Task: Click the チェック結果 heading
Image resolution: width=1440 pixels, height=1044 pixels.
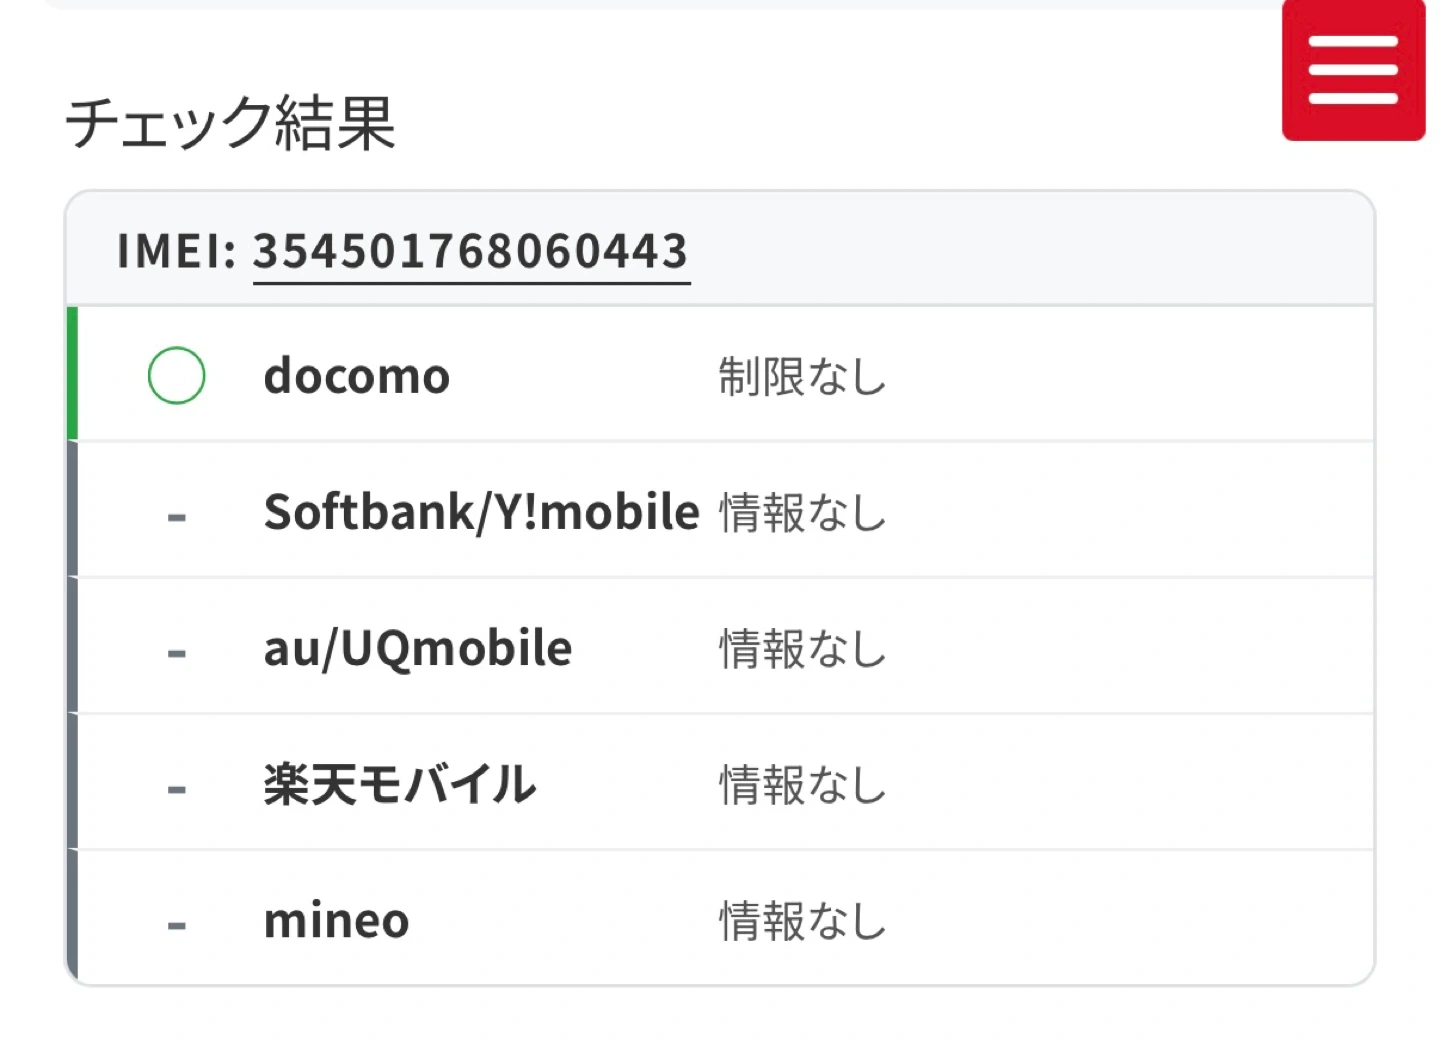Action: tap(231, 124)
